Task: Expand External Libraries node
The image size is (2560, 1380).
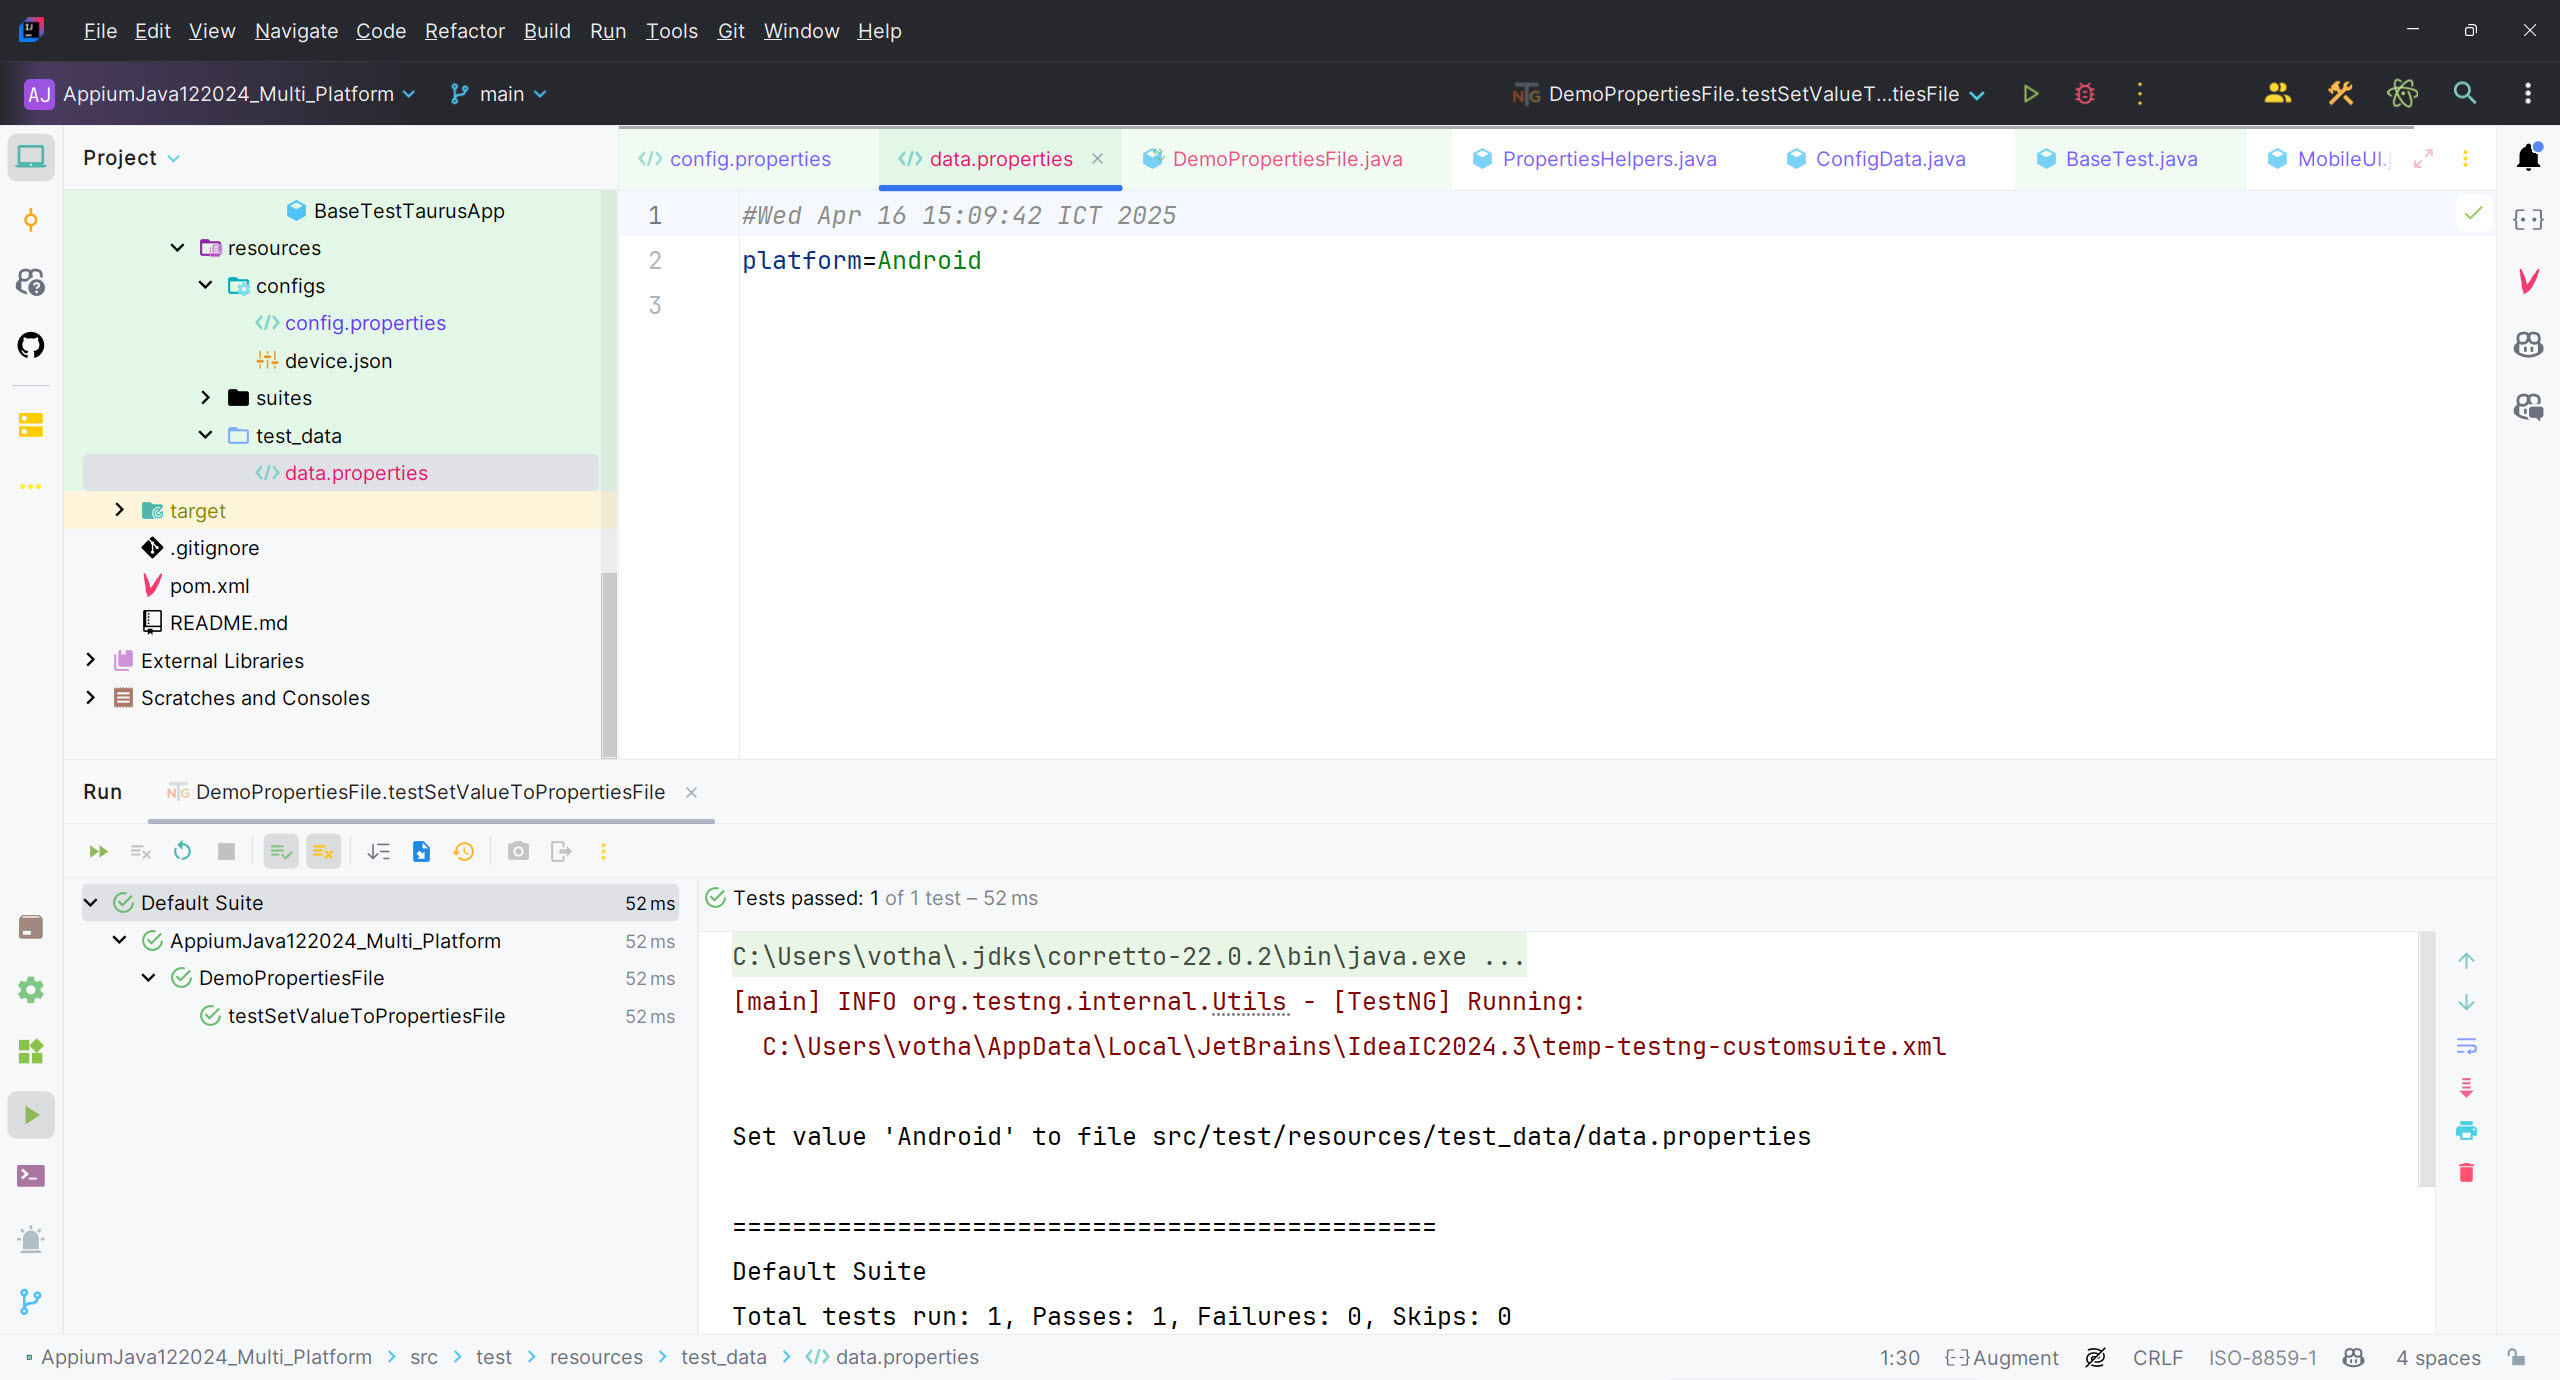Action: (x=90, y=660)
